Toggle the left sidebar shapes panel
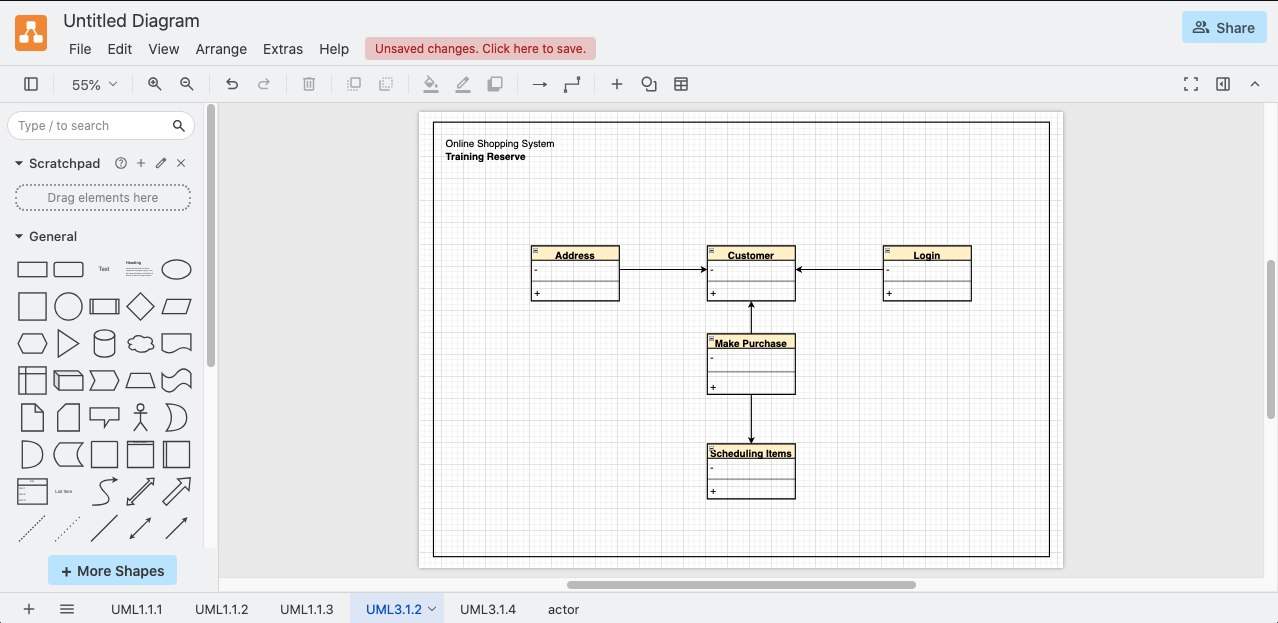1278x623 pixels. click(31, 85)
